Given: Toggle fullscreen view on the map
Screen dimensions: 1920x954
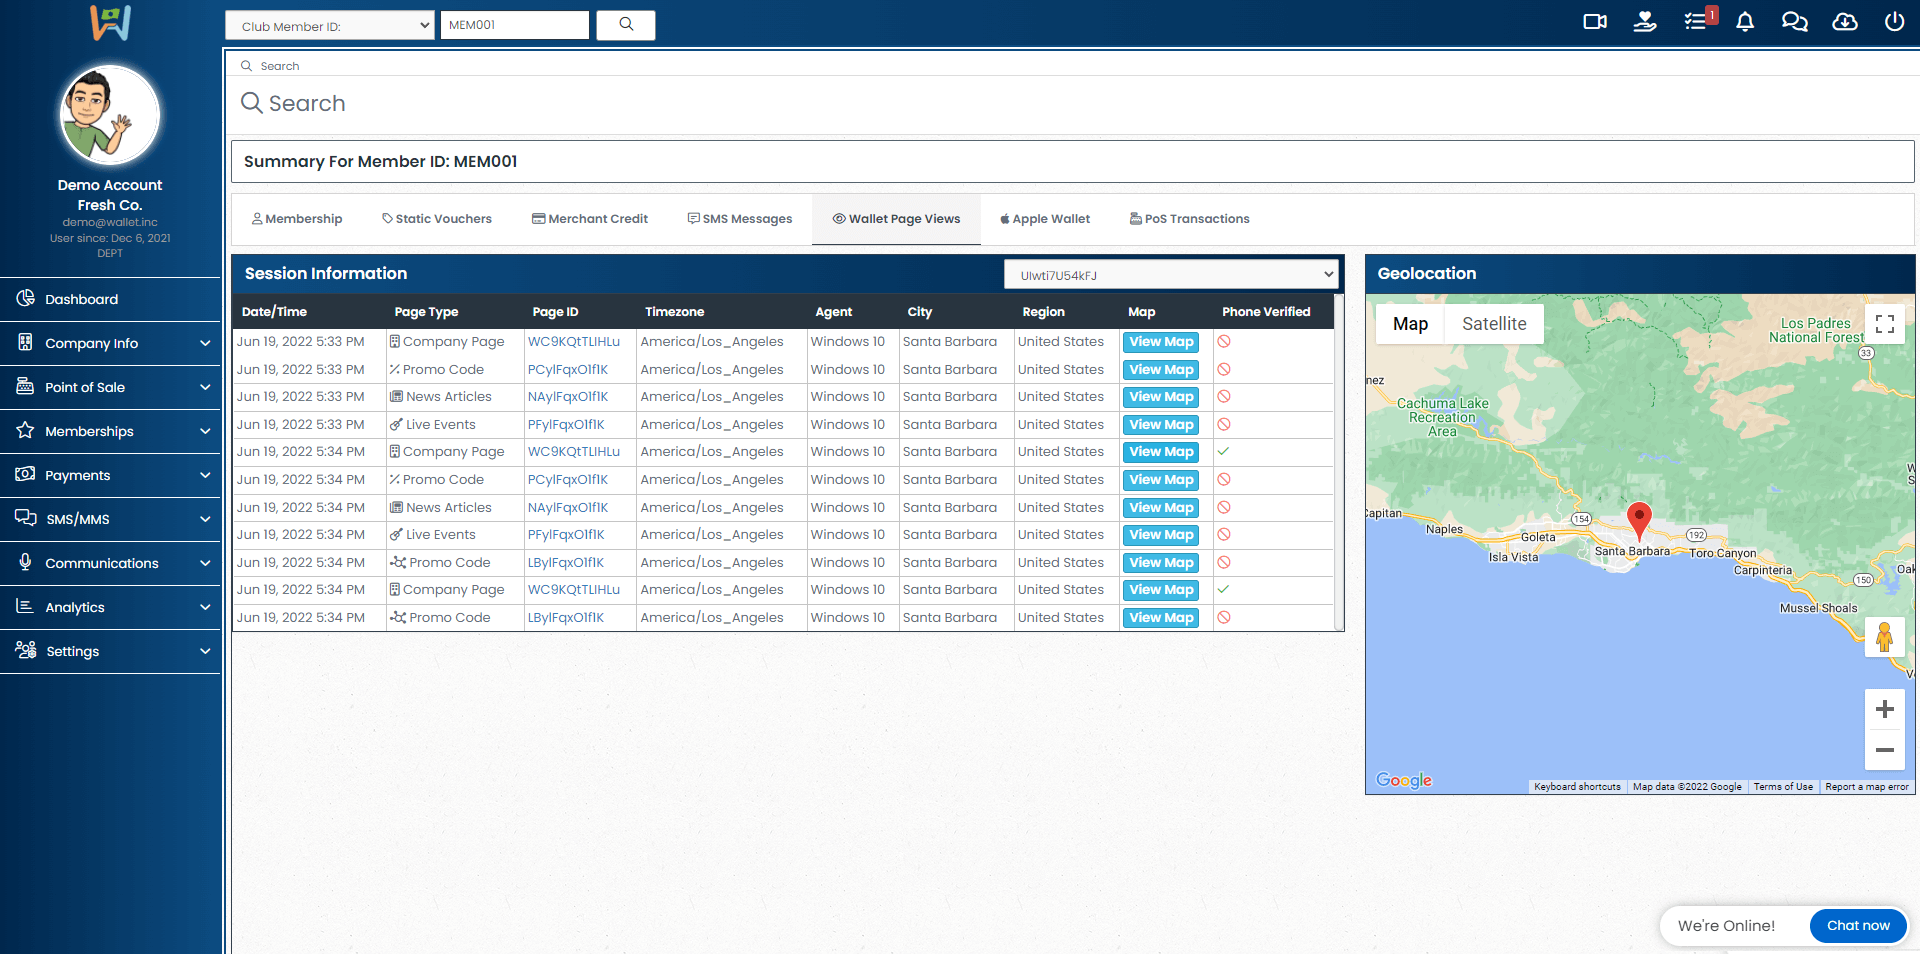Looking at the screenshot, I should [1884, 324].
